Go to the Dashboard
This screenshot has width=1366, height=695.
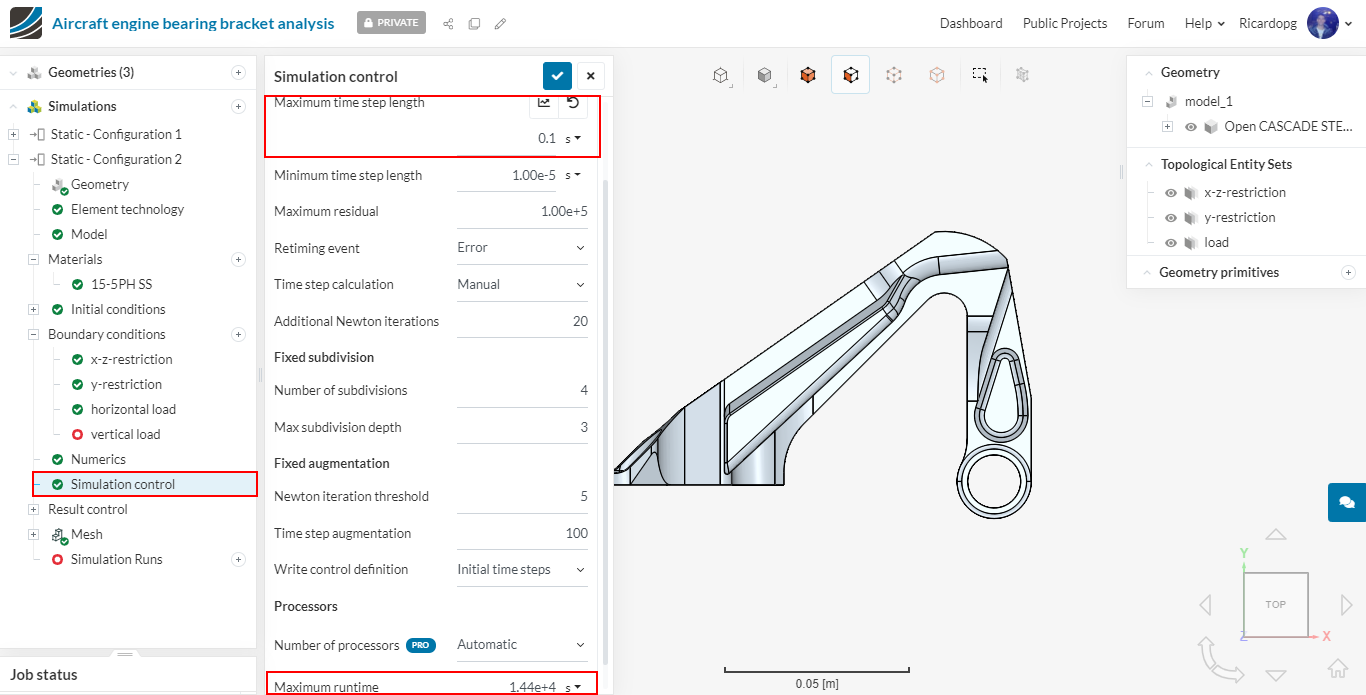[x=971, y=23]
